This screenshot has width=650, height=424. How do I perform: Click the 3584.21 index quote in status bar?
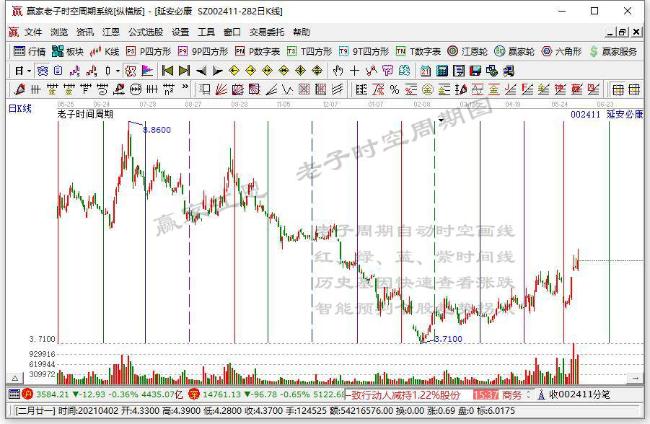point(52,394)
